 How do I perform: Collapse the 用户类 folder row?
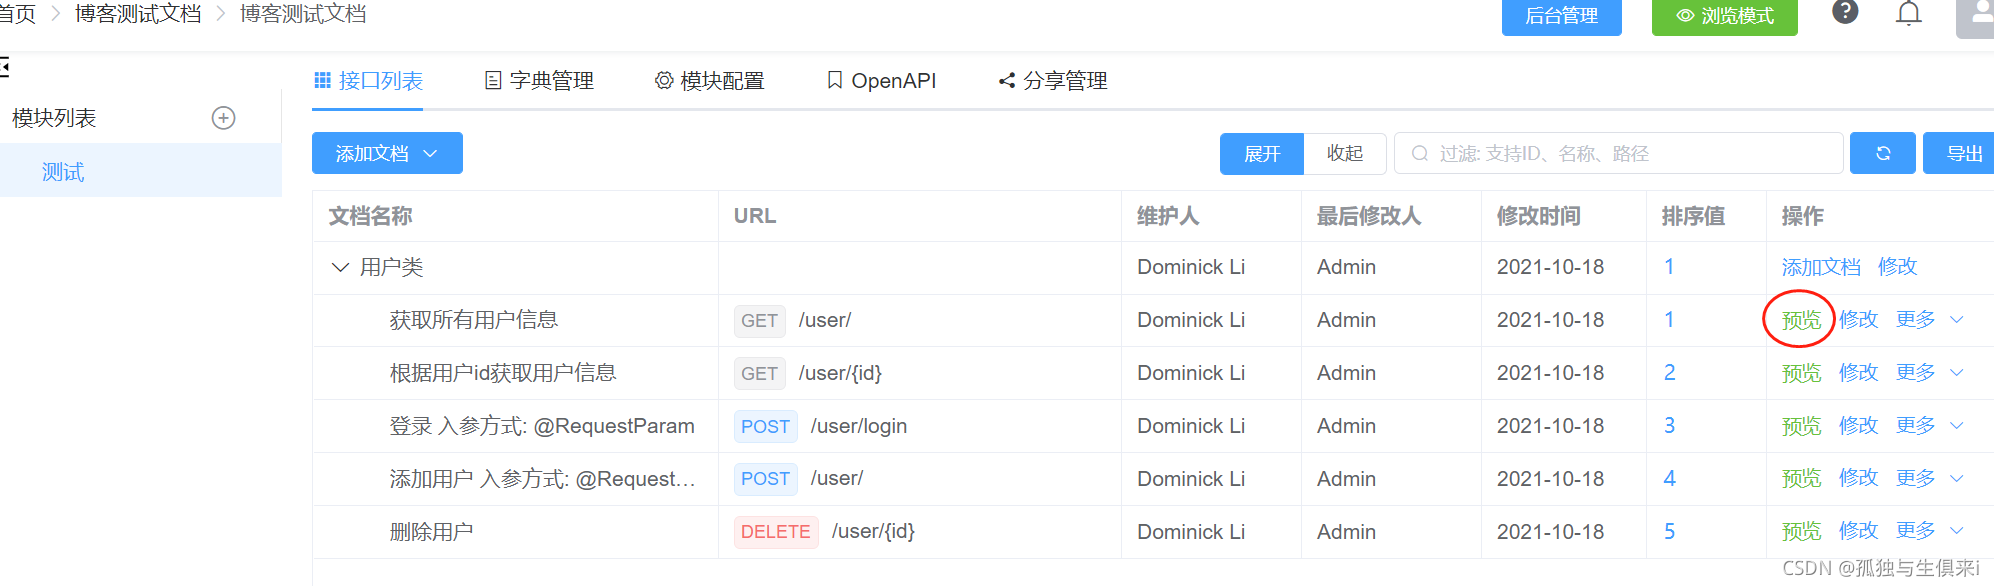click(x=340, y=267)
